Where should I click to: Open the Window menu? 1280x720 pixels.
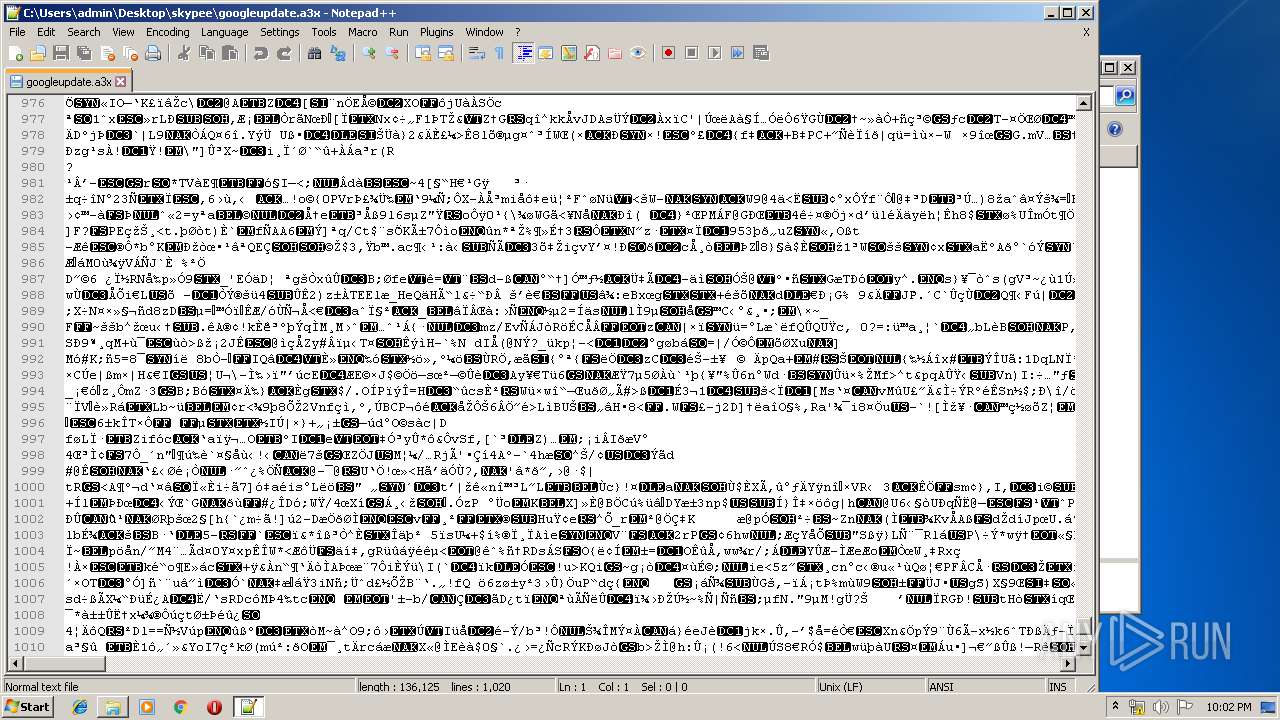tap(484, 32)
